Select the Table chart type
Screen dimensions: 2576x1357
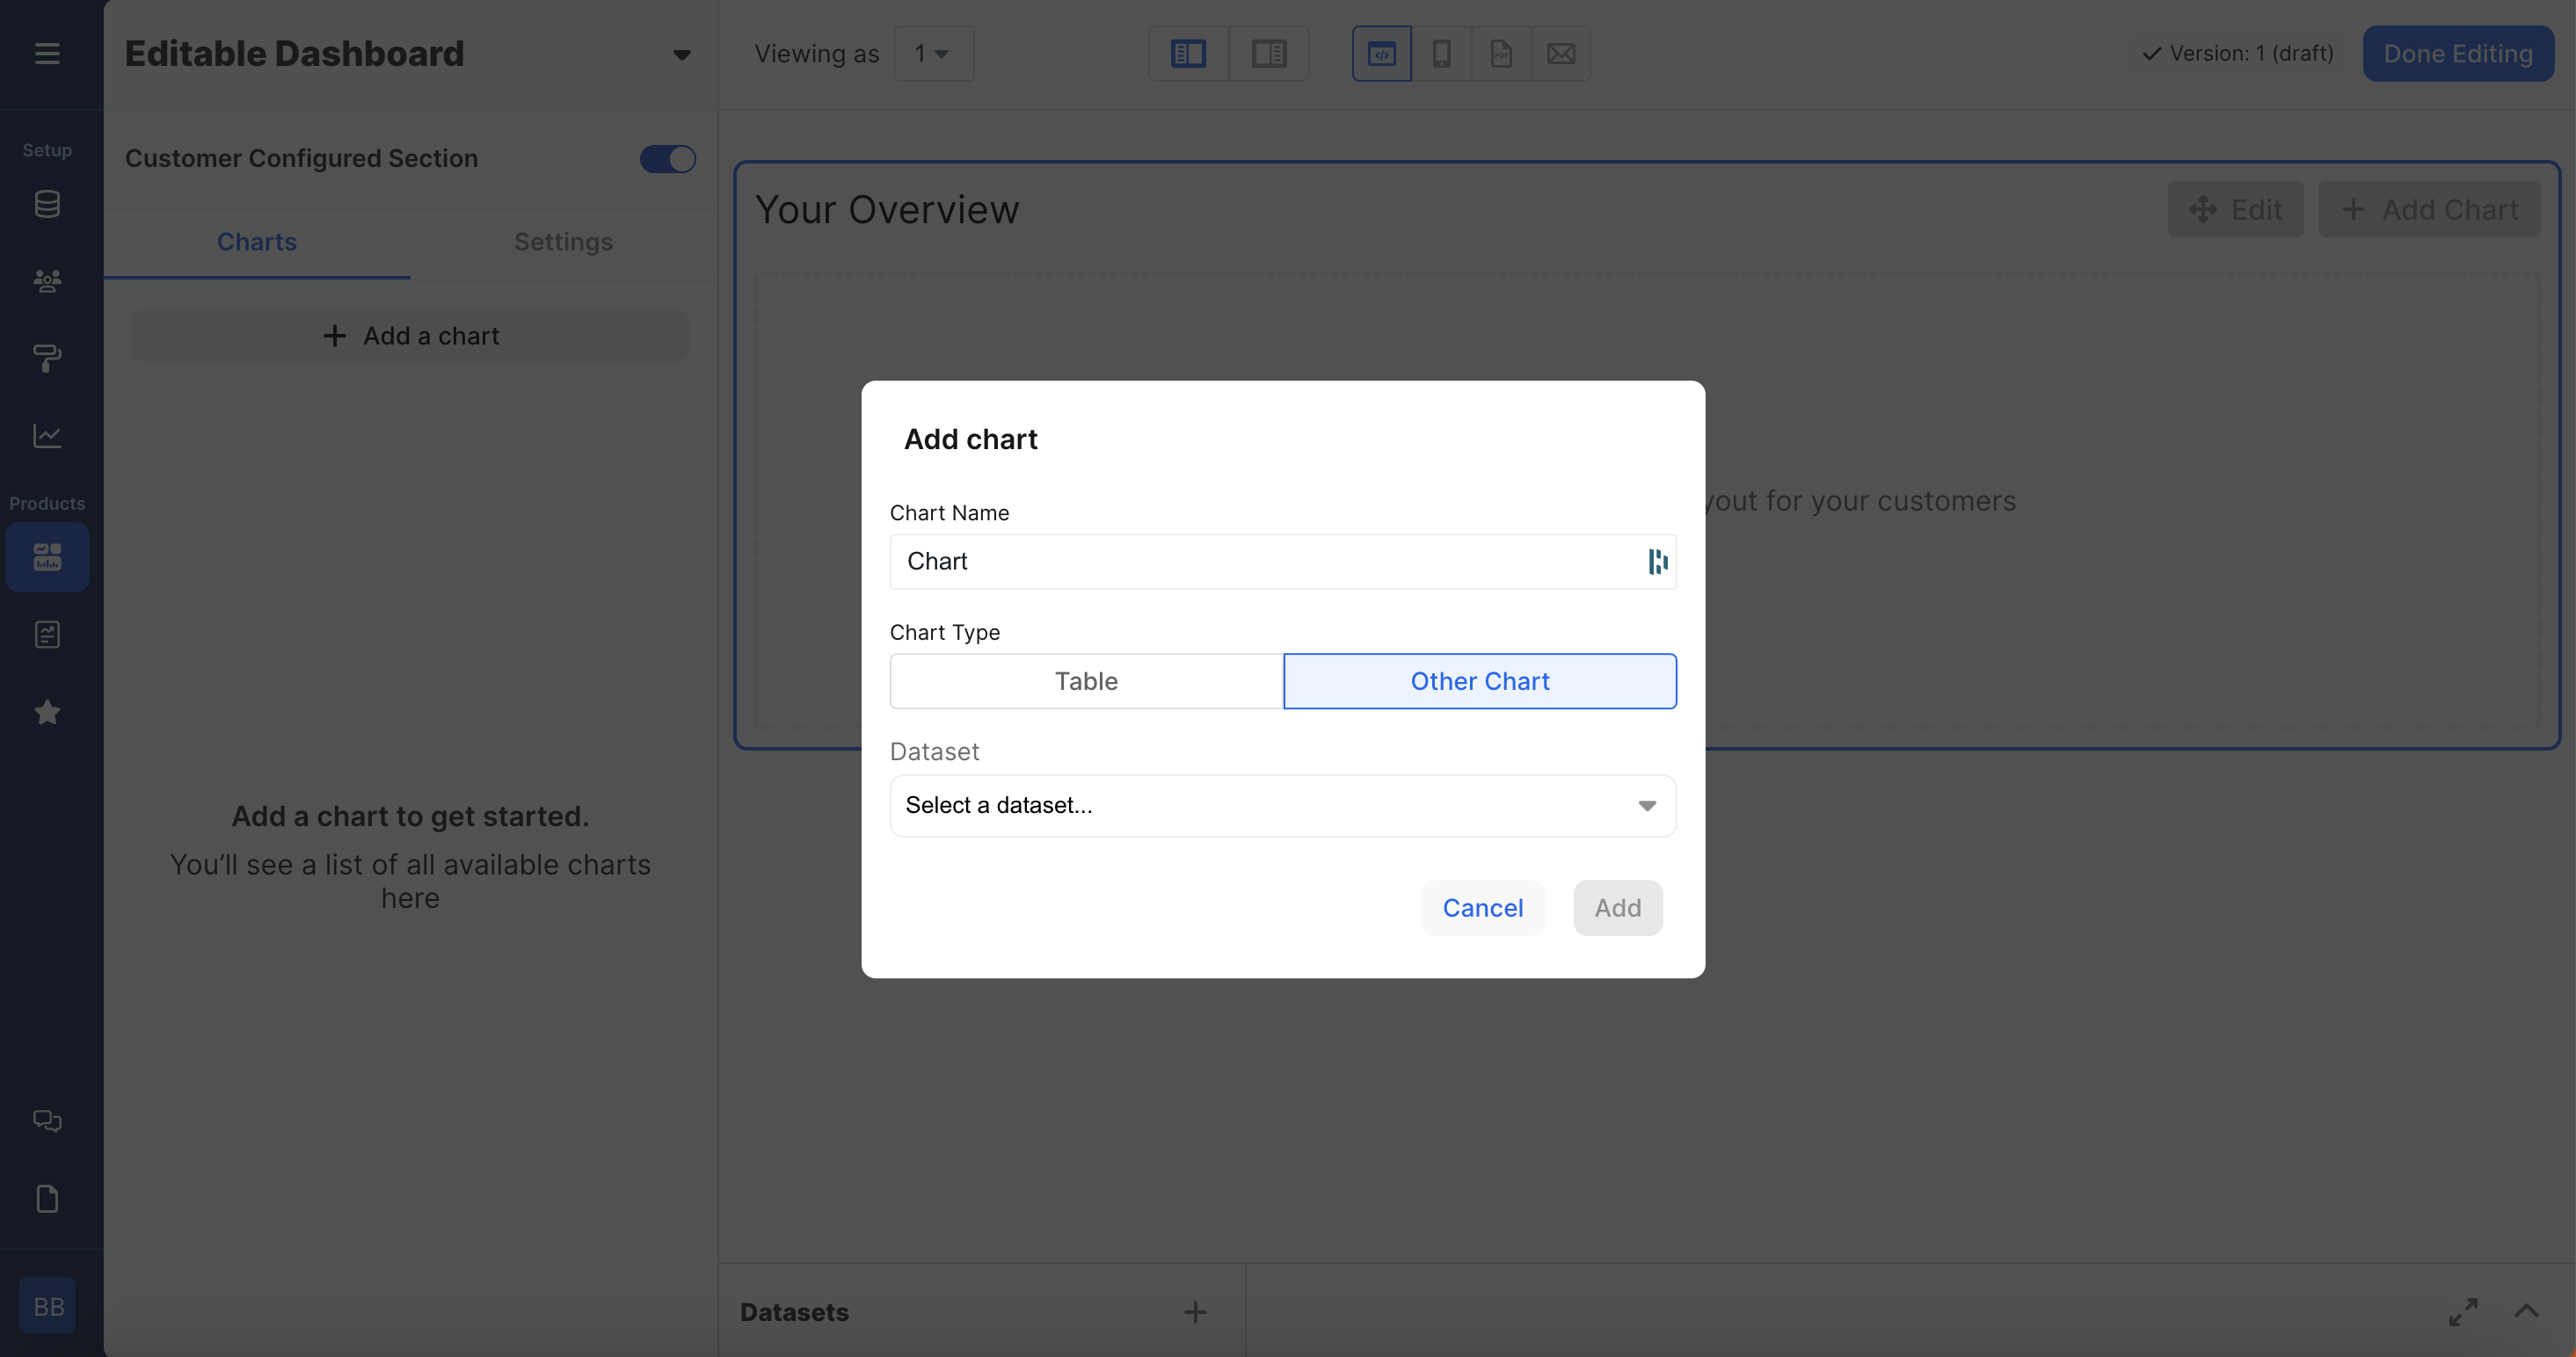[1086, 681]
